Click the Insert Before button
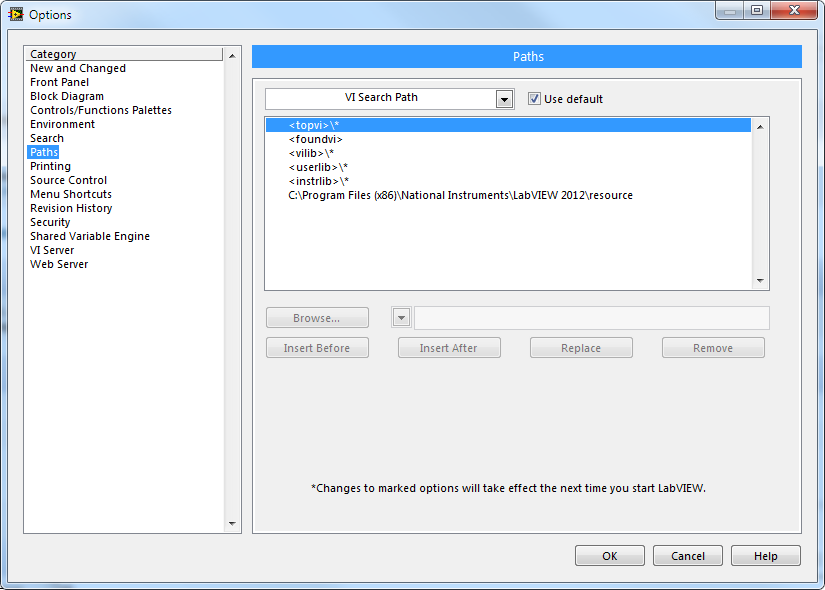The image size is (825, 590). (x=317, y=348)
